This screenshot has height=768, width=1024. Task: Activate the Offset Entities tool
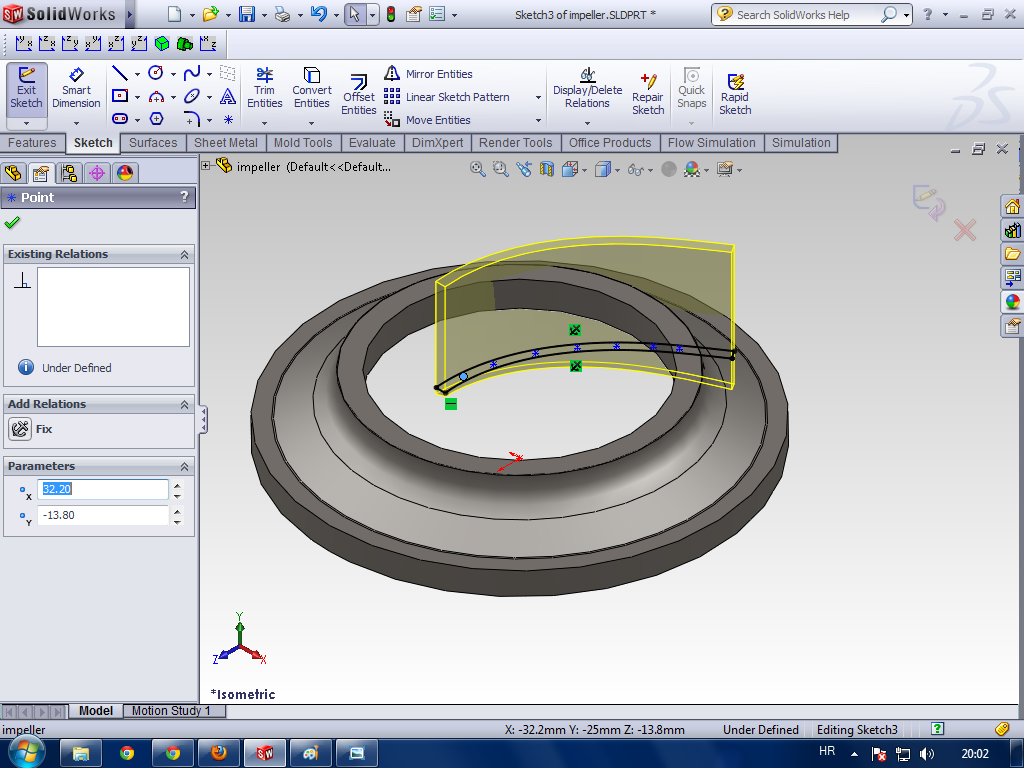tap(358, 95)
